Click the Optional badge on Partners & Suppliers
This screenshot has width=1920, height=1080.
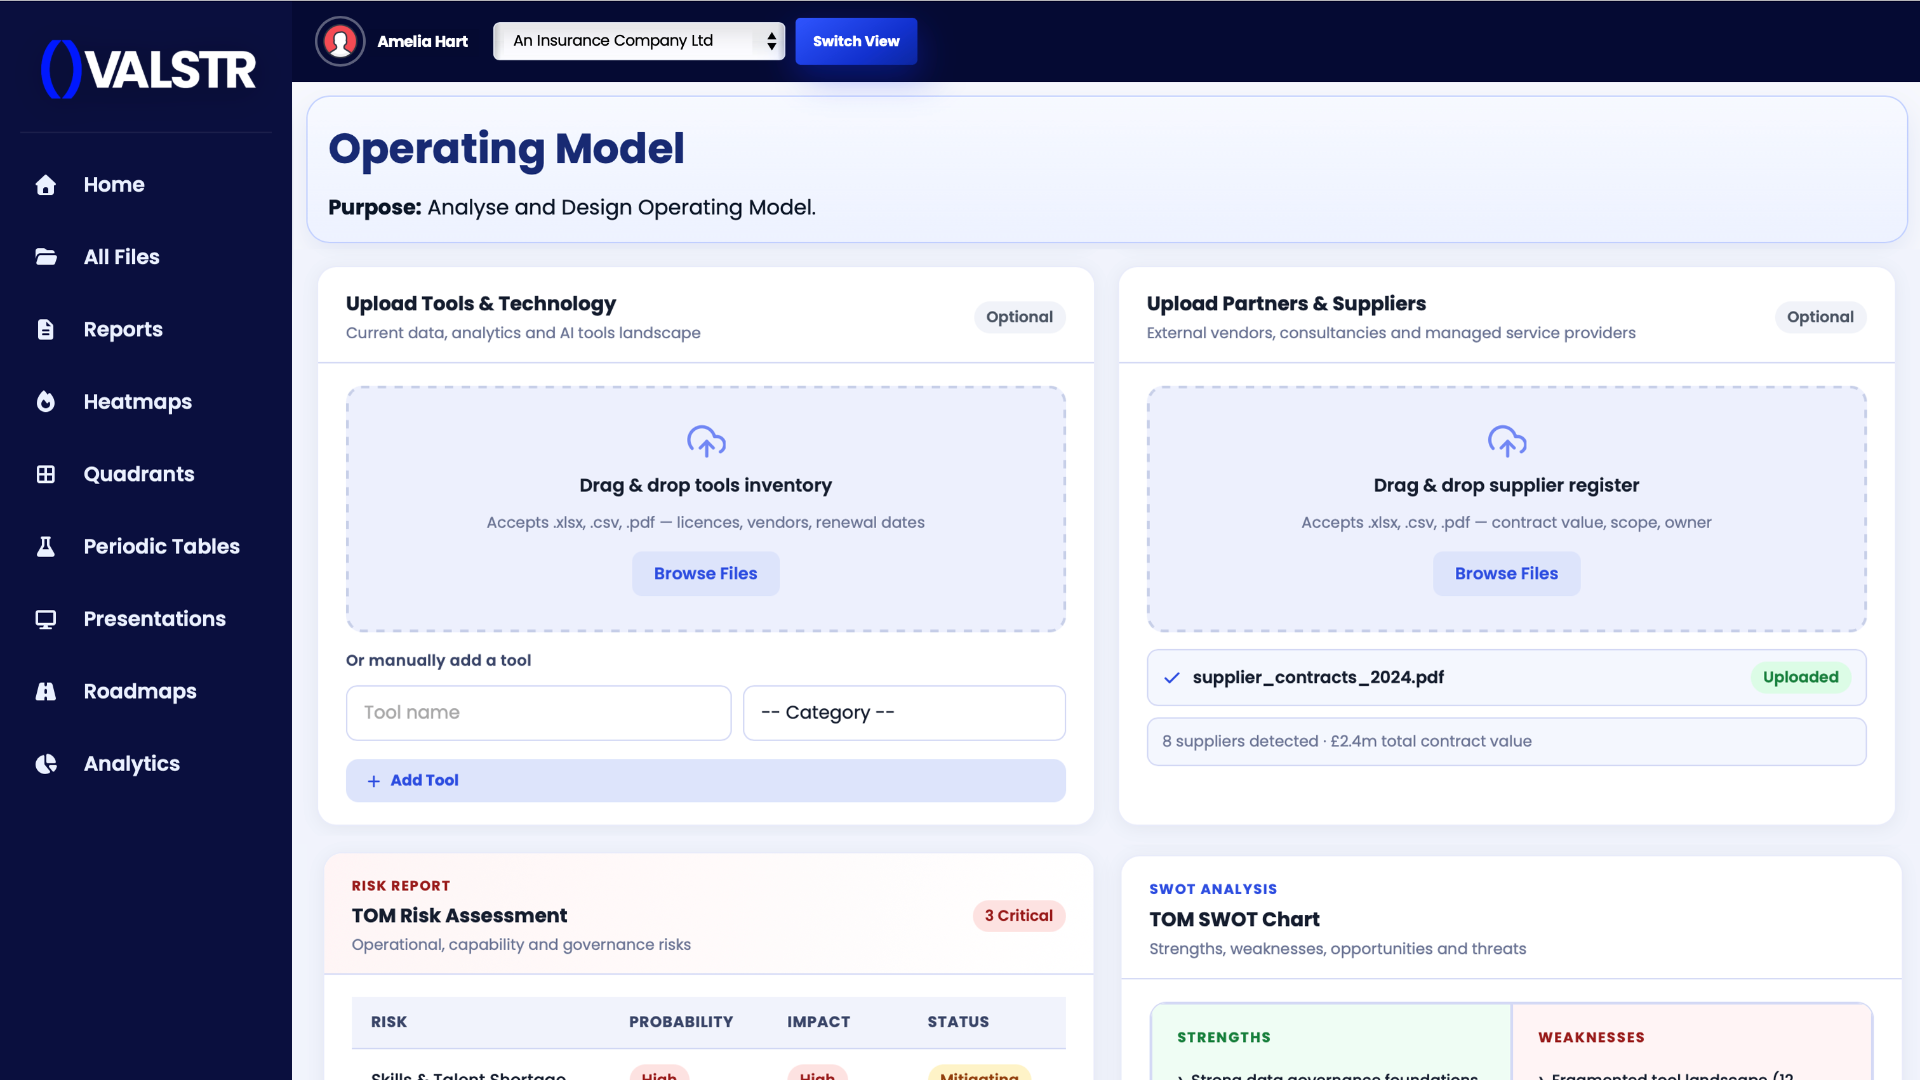pos(1821,317)
